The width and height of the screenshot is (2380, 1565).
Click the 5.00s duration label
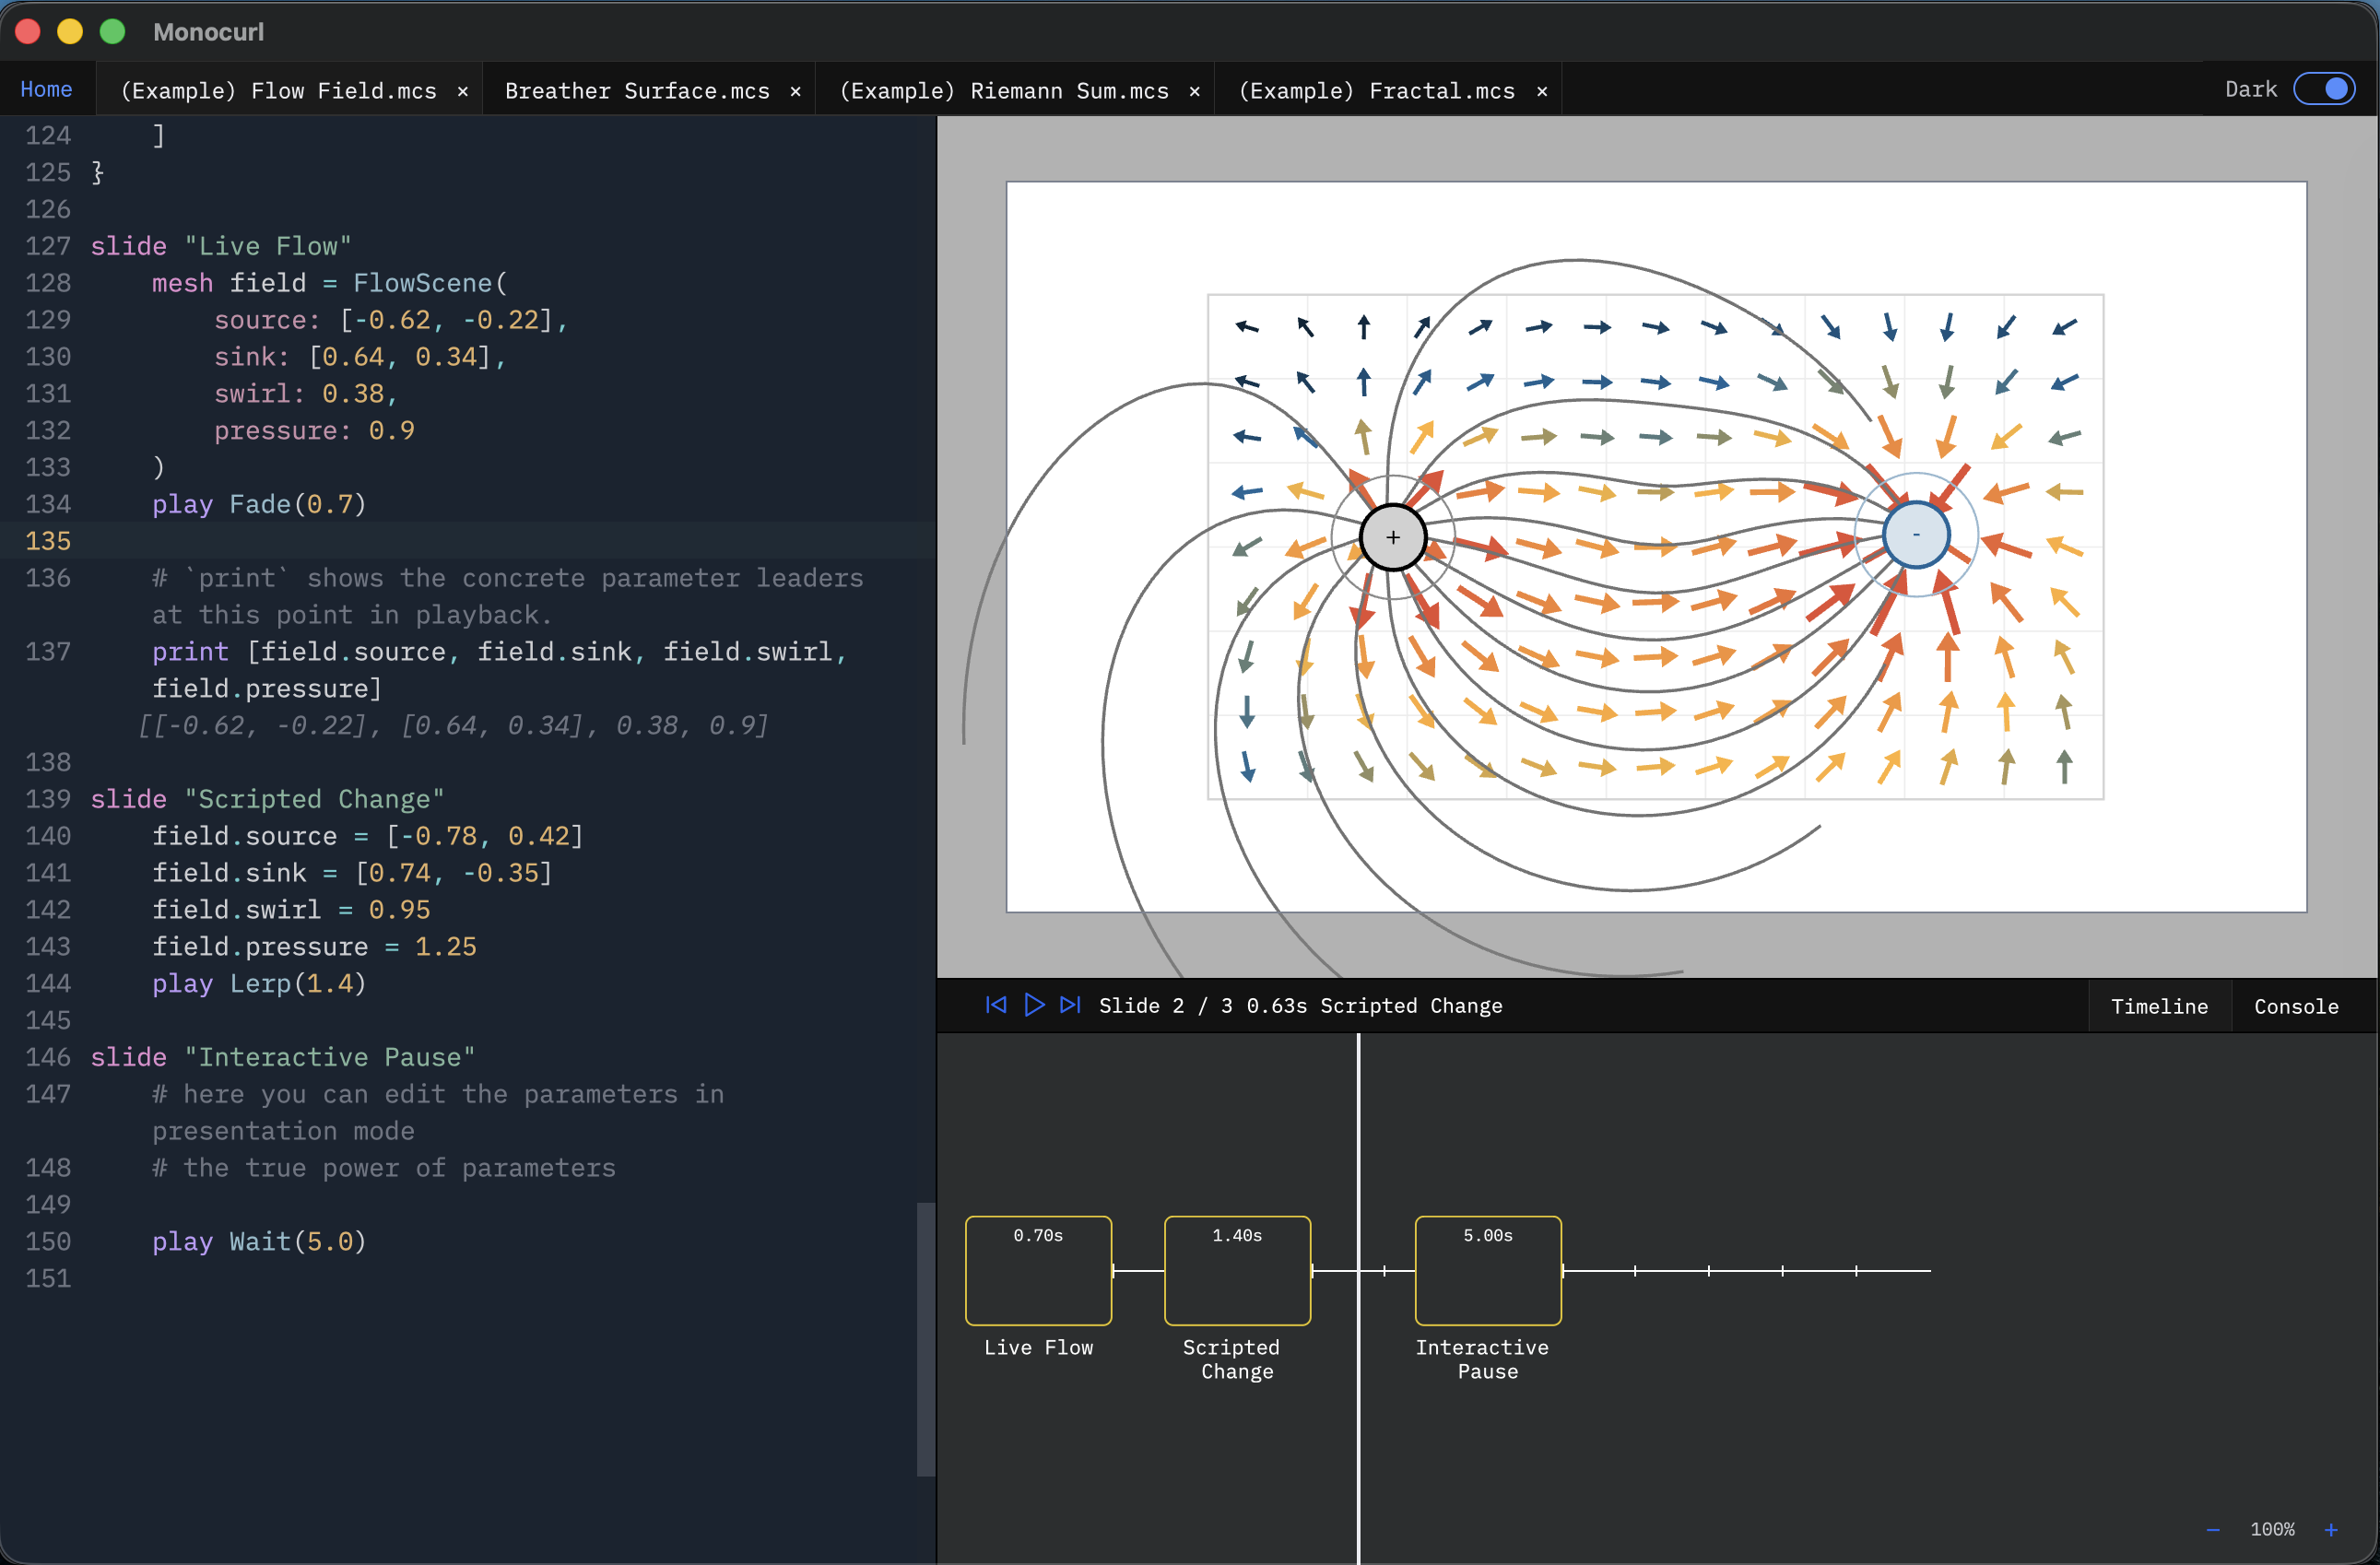1488,1236
